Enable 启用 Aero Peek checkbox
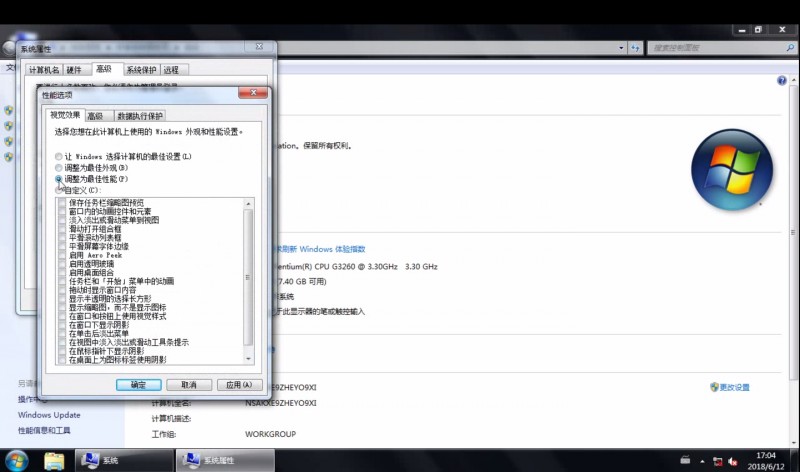Viewport: 800px width, 472px height. pyautogui.click(x=62, y=255)
